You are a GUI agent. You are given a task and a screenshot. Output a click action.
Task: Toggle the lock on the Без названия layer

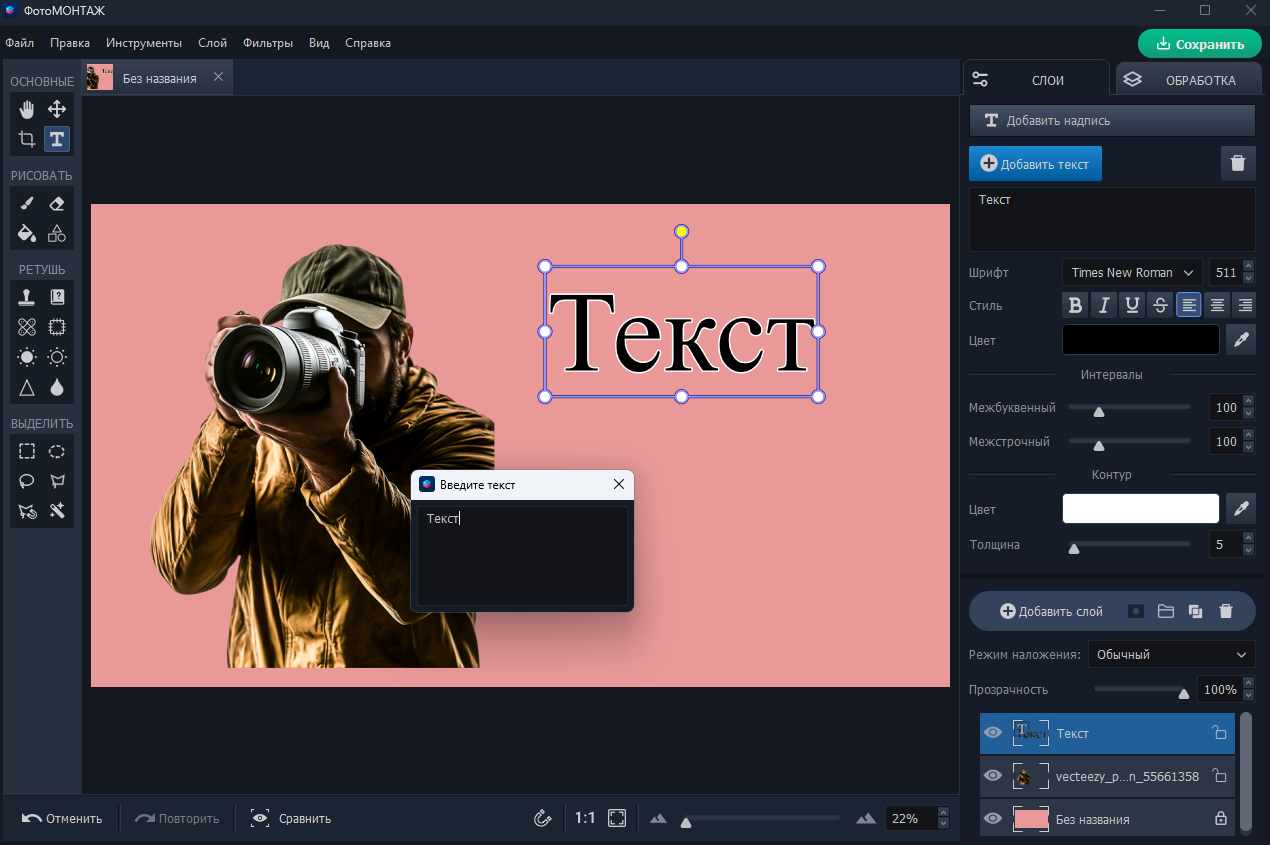[x=1220, y=818]
